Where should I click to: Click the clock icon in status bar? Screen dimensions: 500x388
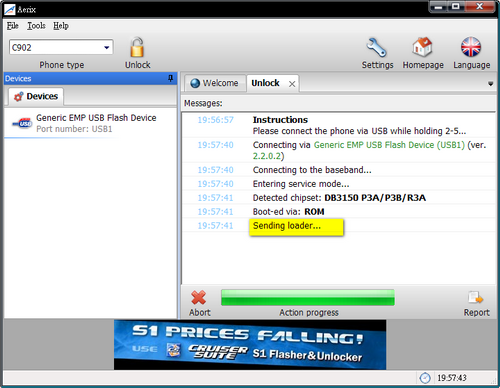(x=425, y=378)
